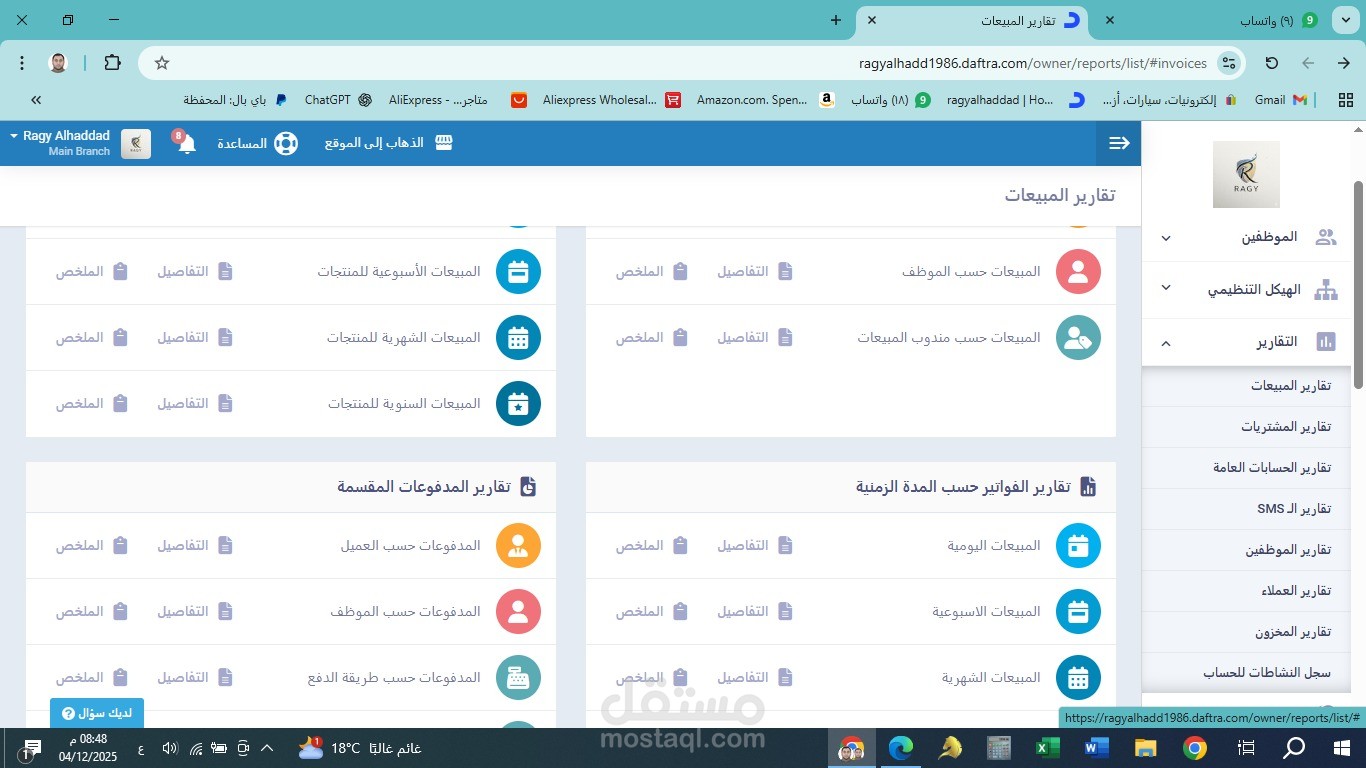Open the ChatGPT bookmark
Image resolution: width=1366 pixels, height=768 pixels.
click(x=338, y=100)
